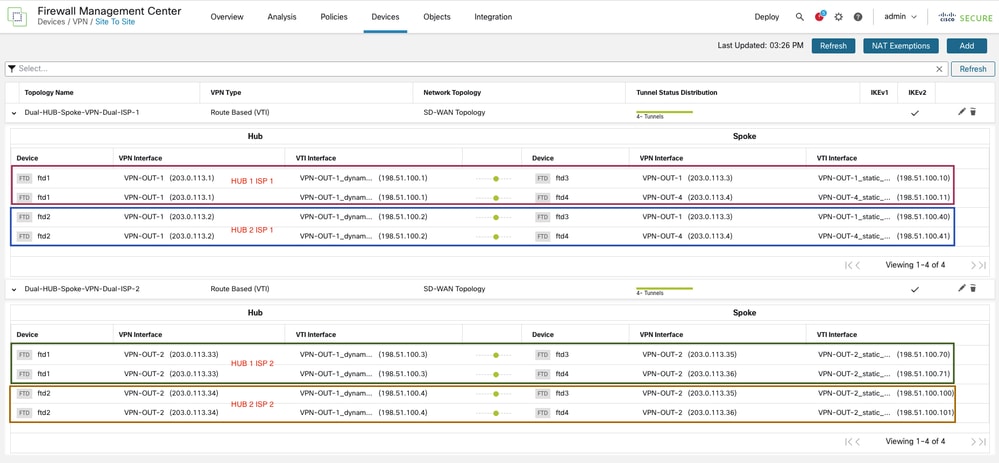The image size is (999, 463).
Task: Open the admin user dropdown
Action: (900, 17)
